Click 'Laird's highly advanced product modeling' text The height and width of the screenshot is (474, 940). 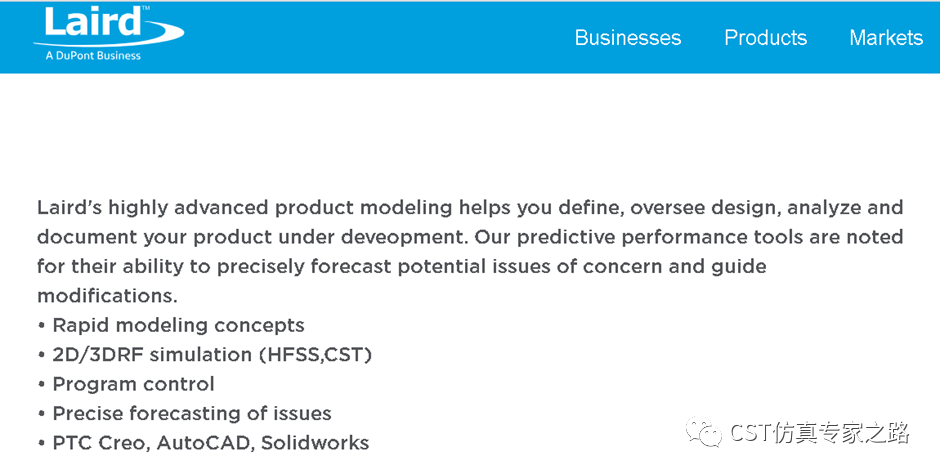pyautogui.click(x=245, y=208)
